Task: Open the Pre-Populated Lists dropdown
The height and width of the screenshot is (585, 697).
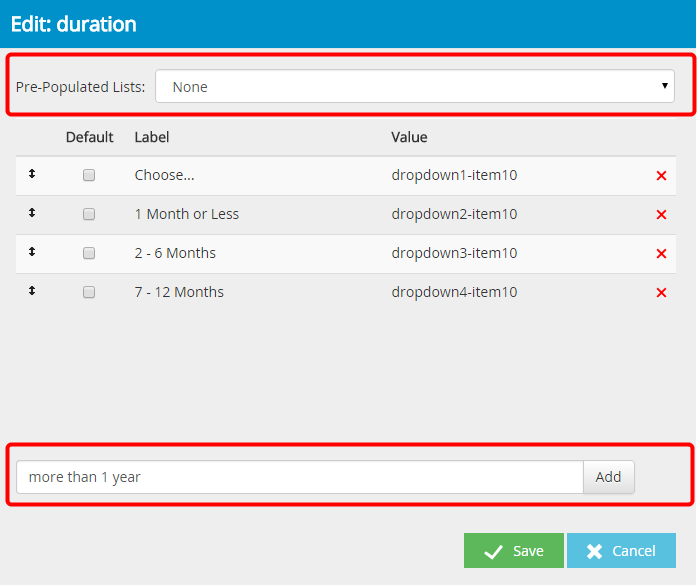Action: (414, 87)
